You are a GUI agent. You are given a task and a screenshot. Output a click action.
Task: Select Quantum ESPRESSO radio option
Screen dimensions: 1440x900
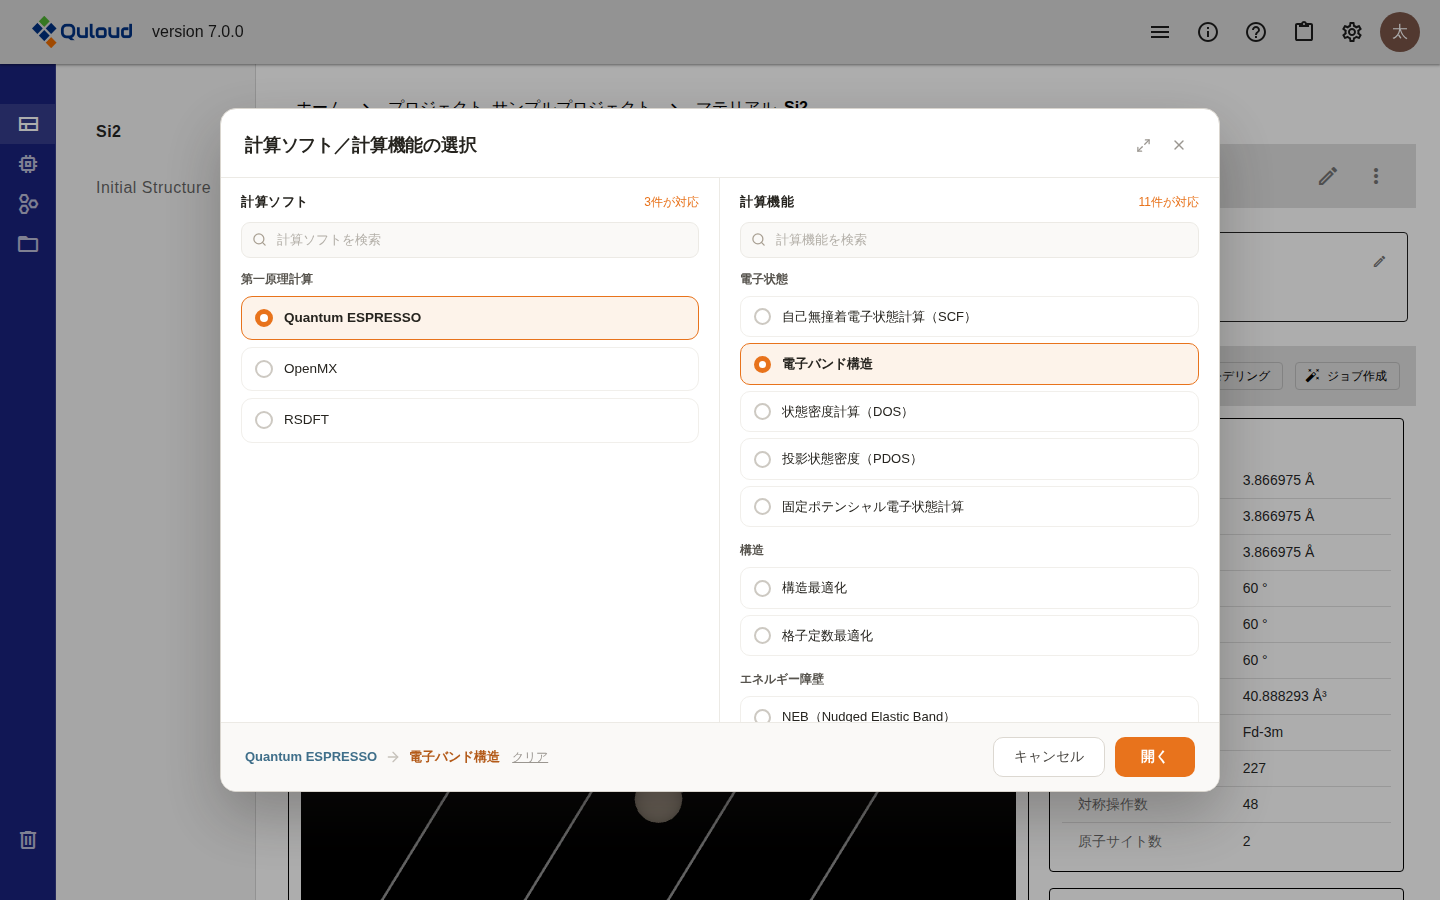[x=470, y=318]
